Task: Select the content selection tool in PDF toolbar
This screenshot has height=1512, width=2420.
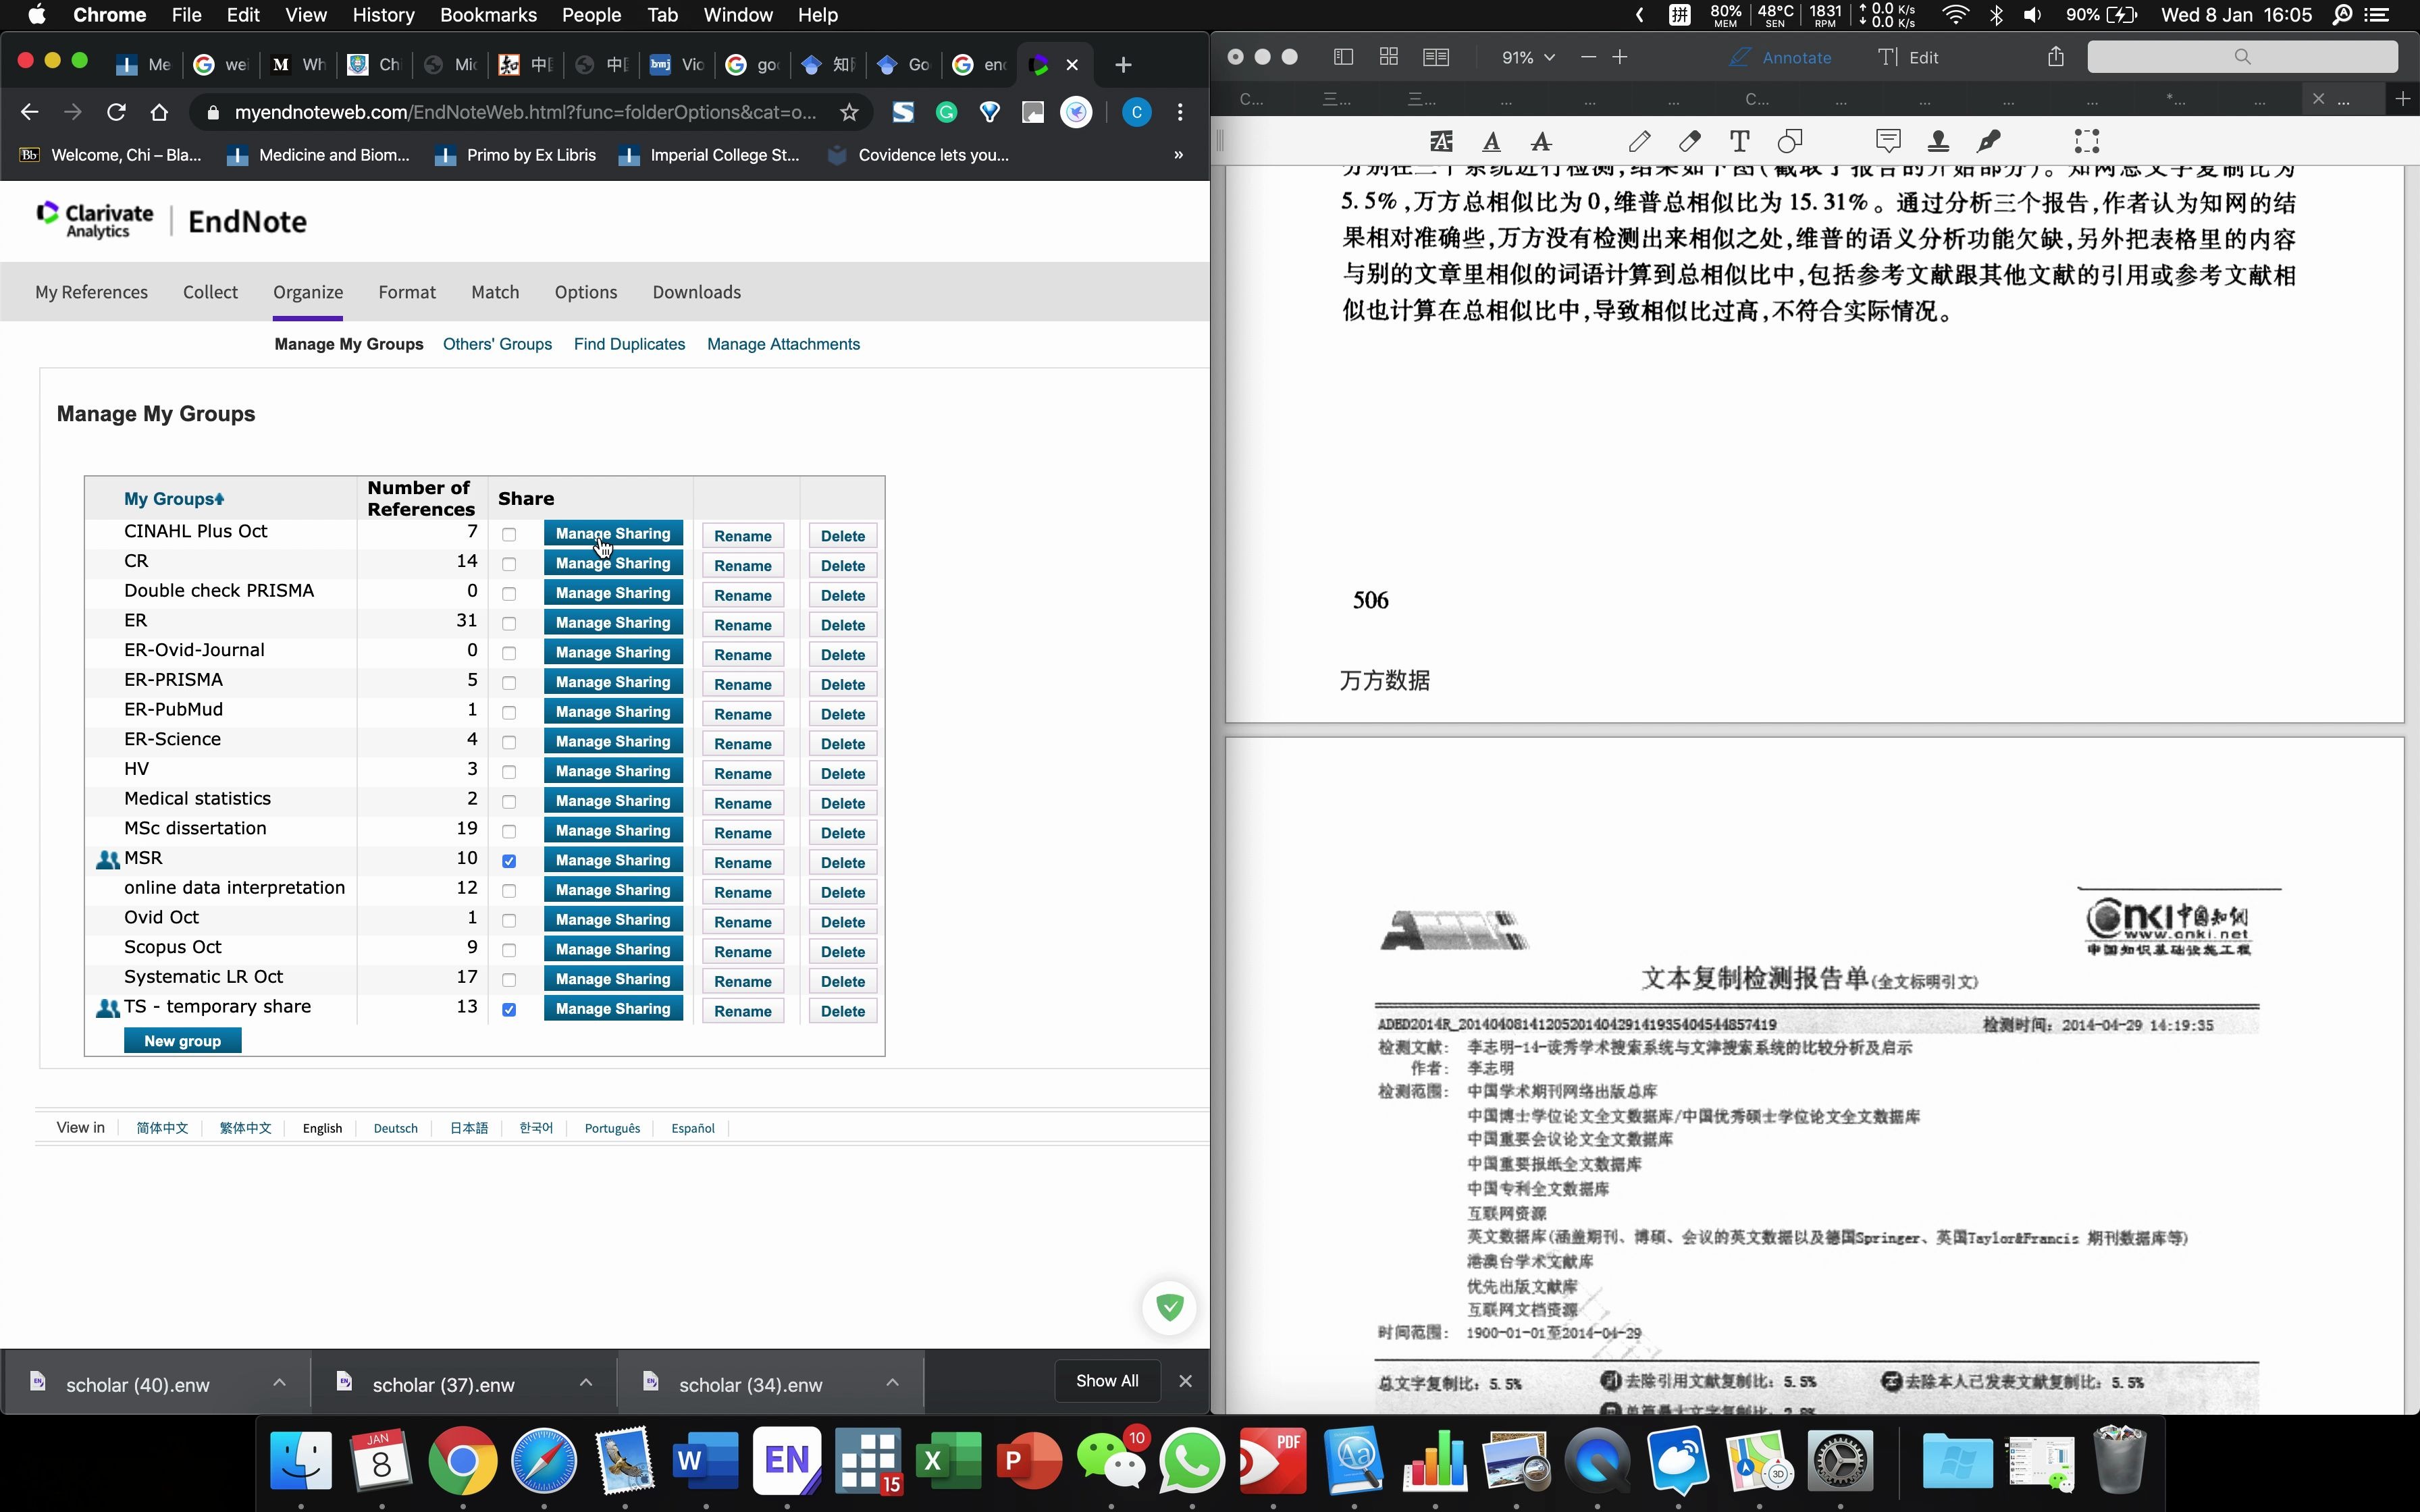Action: click(x=2086, y=141)
